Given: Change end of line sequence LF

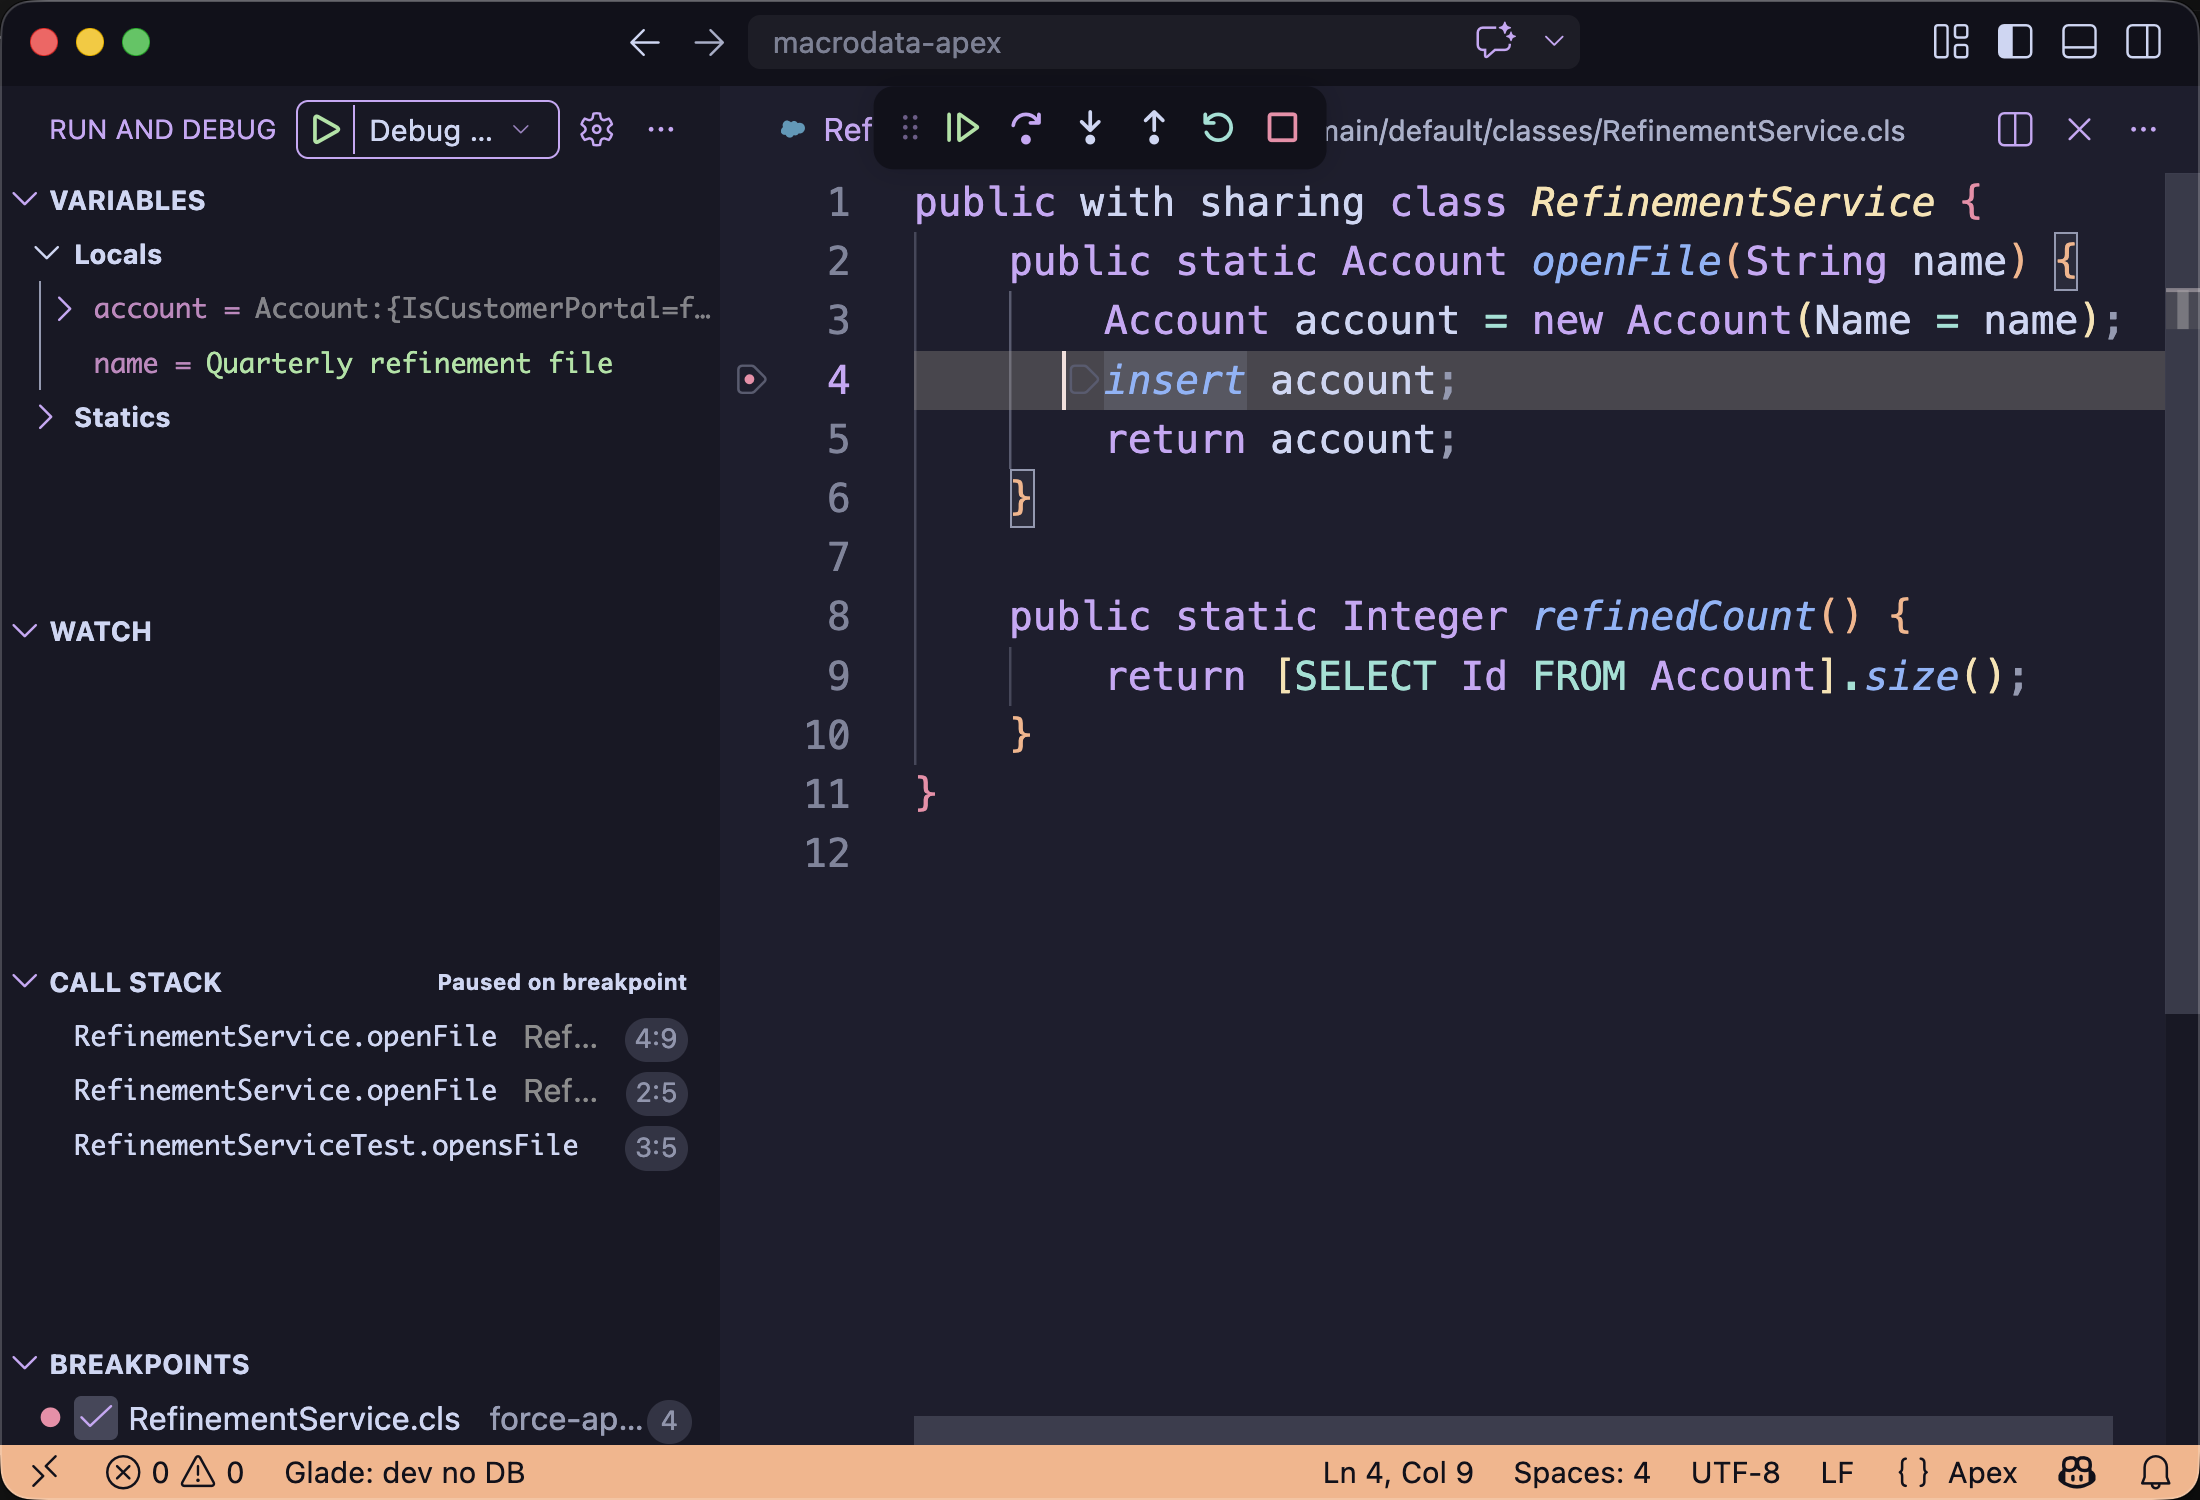Looking at the screenshot, I should [1837, 1472].
